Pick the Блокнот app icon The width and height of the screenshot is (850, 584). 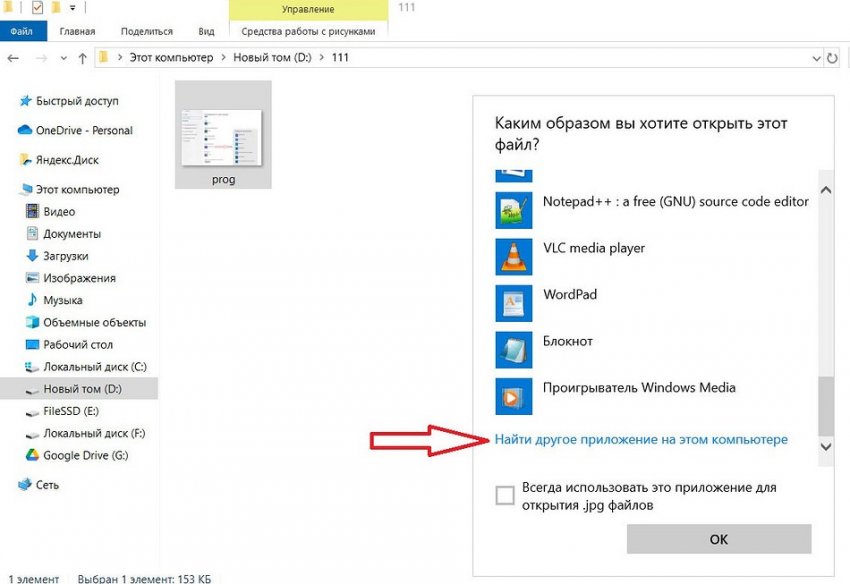[x=514, y=349]
